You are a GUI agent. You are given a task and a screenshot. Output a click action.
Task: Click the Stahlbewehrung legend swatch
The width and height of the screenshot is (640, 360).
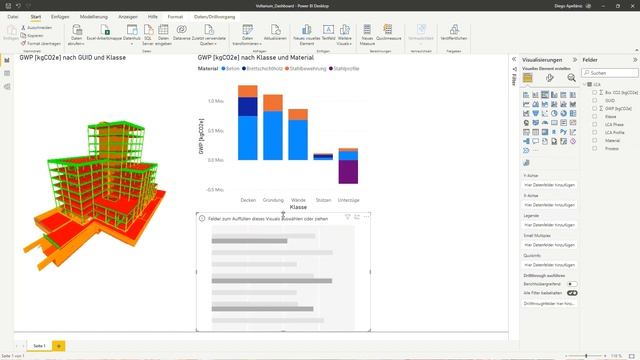(x=287, y=69)
